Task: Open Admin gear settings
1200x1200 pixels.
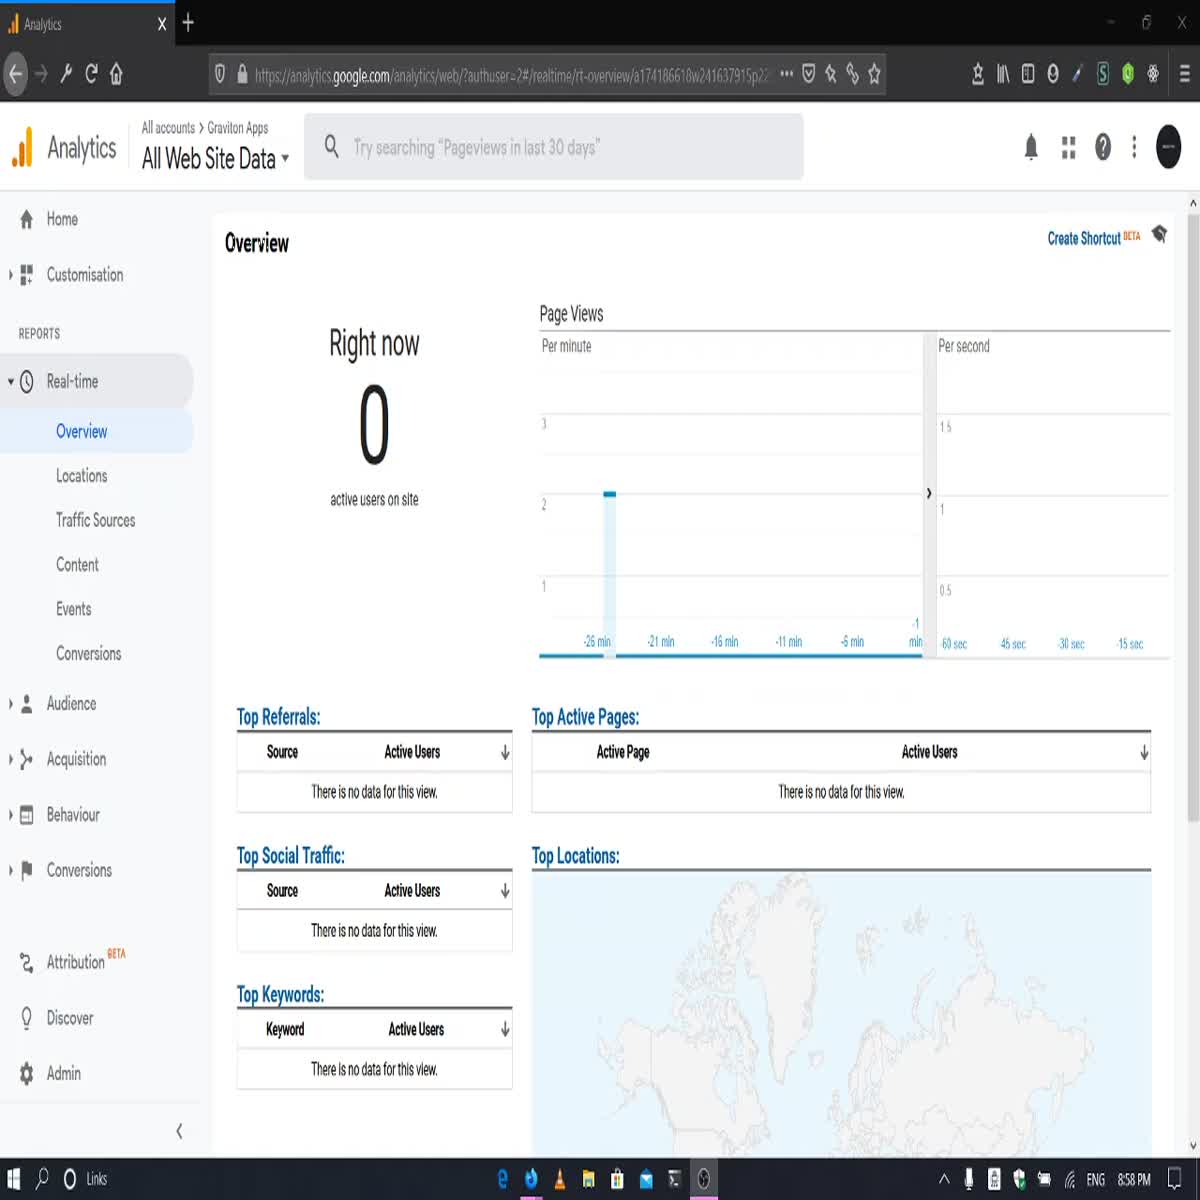Action: 27,1073
